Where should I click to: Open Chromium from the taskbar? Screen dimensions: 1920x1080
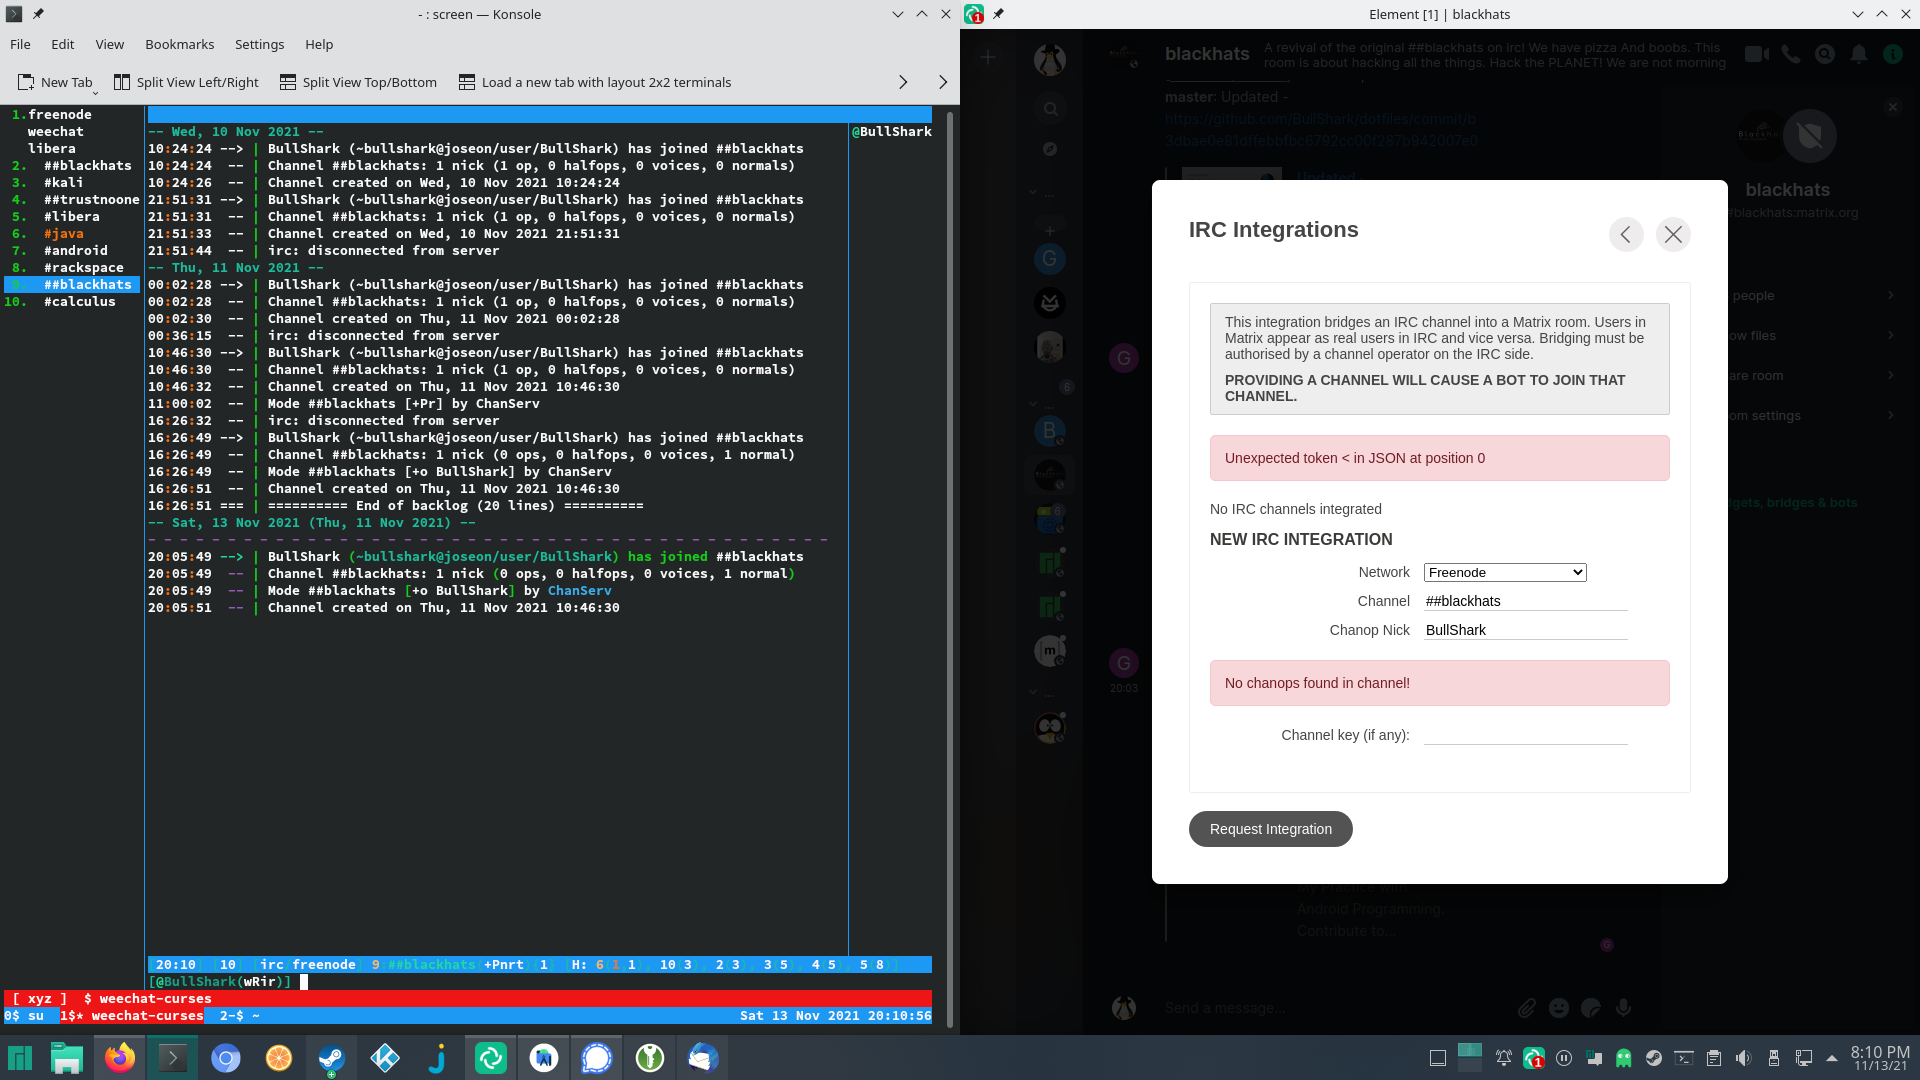pos(226,1058)
